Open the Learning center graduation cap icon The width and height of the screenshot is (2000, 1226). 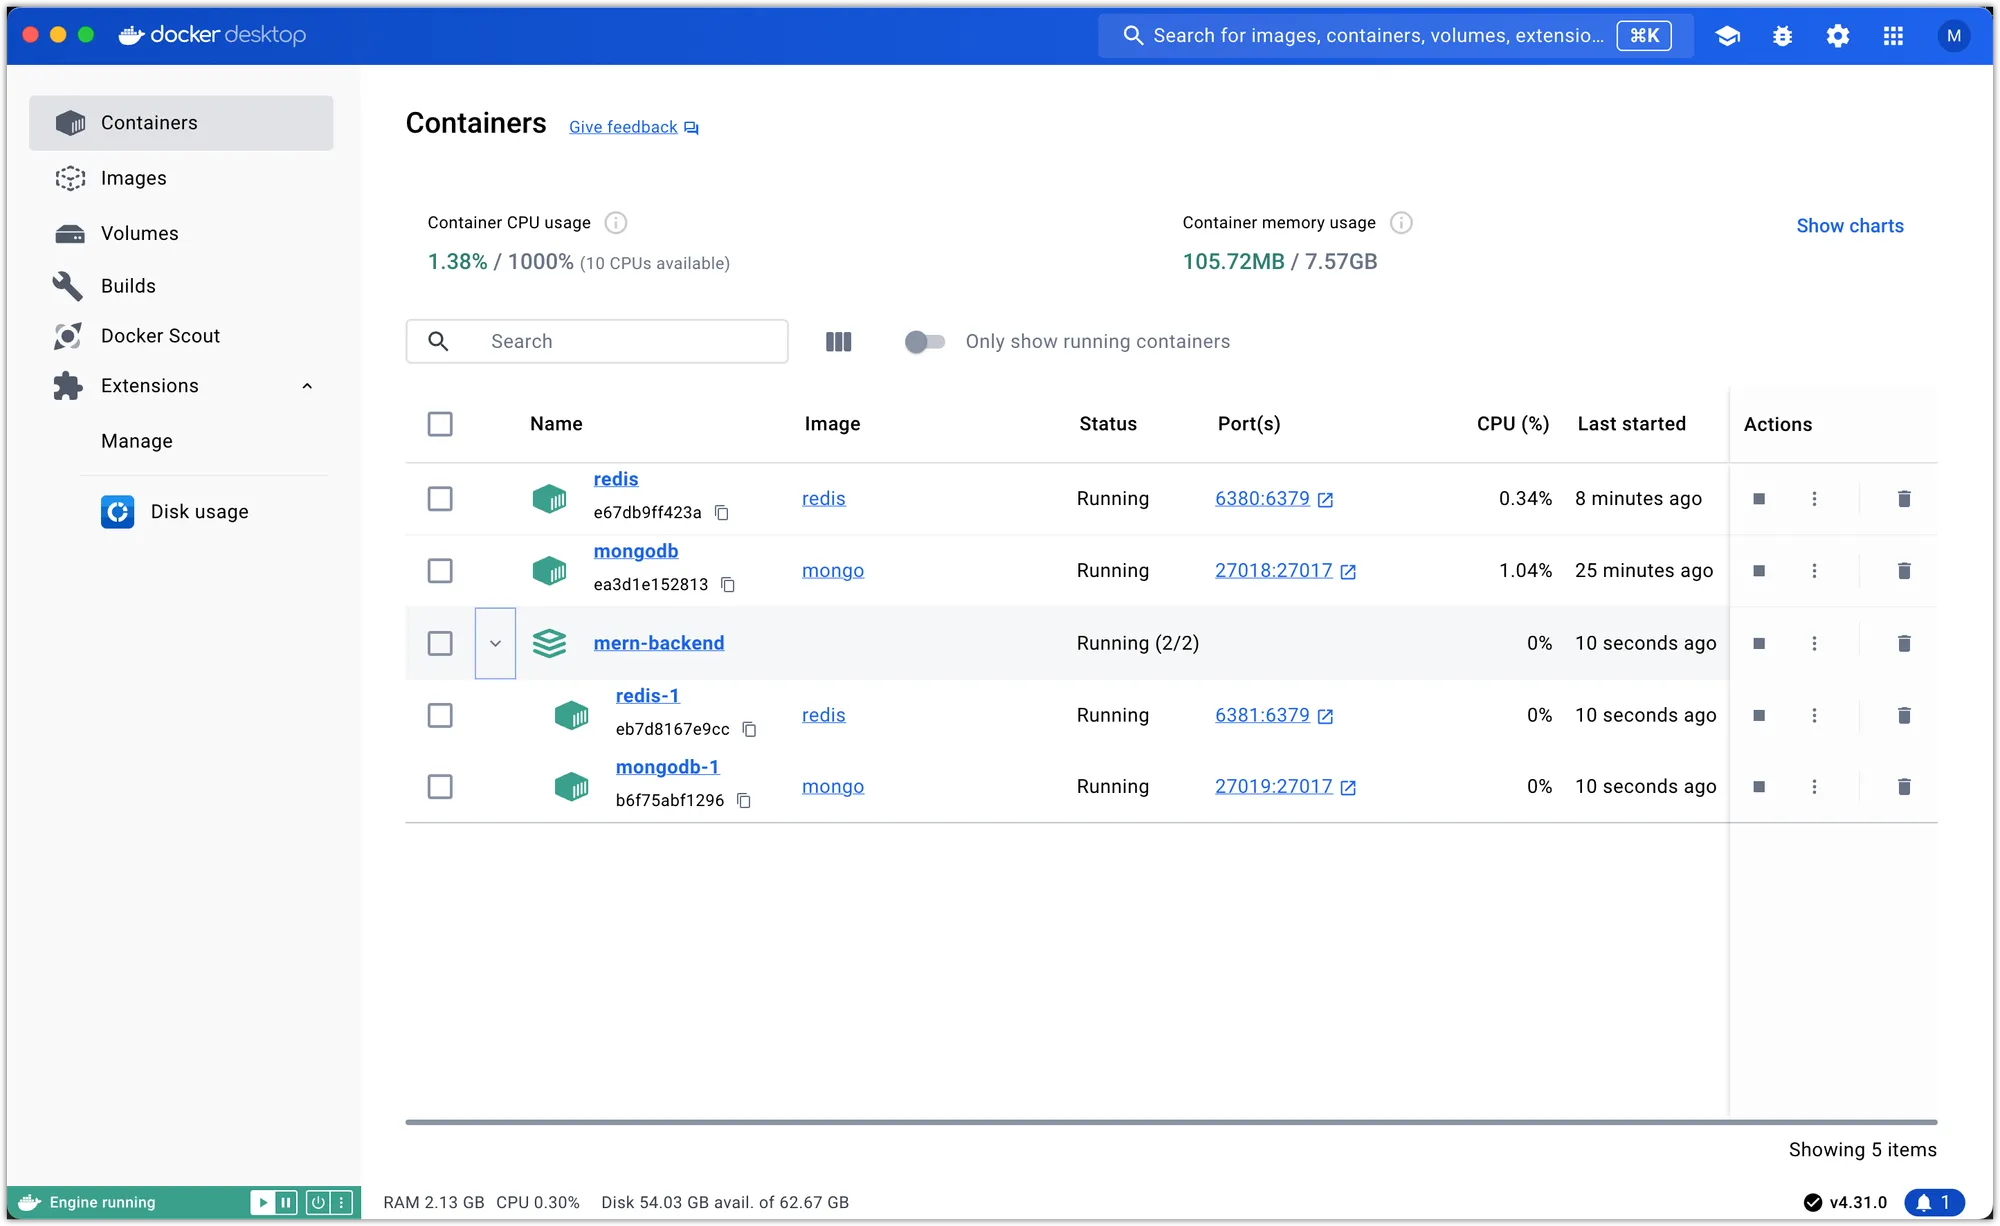tap(1727, 36)
